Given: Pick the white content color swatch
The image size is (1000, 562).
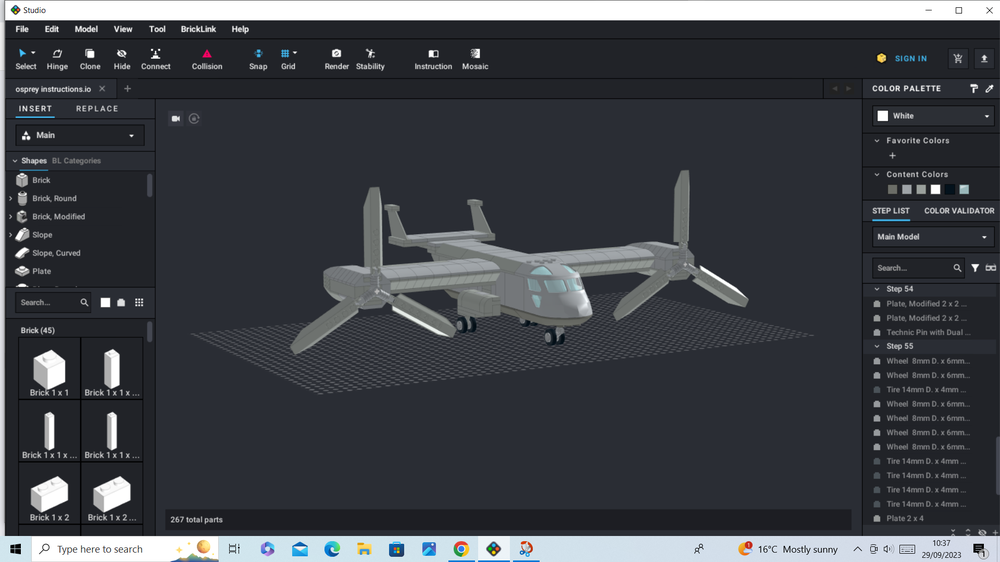Looking at the screenshot, I should 936,189.
